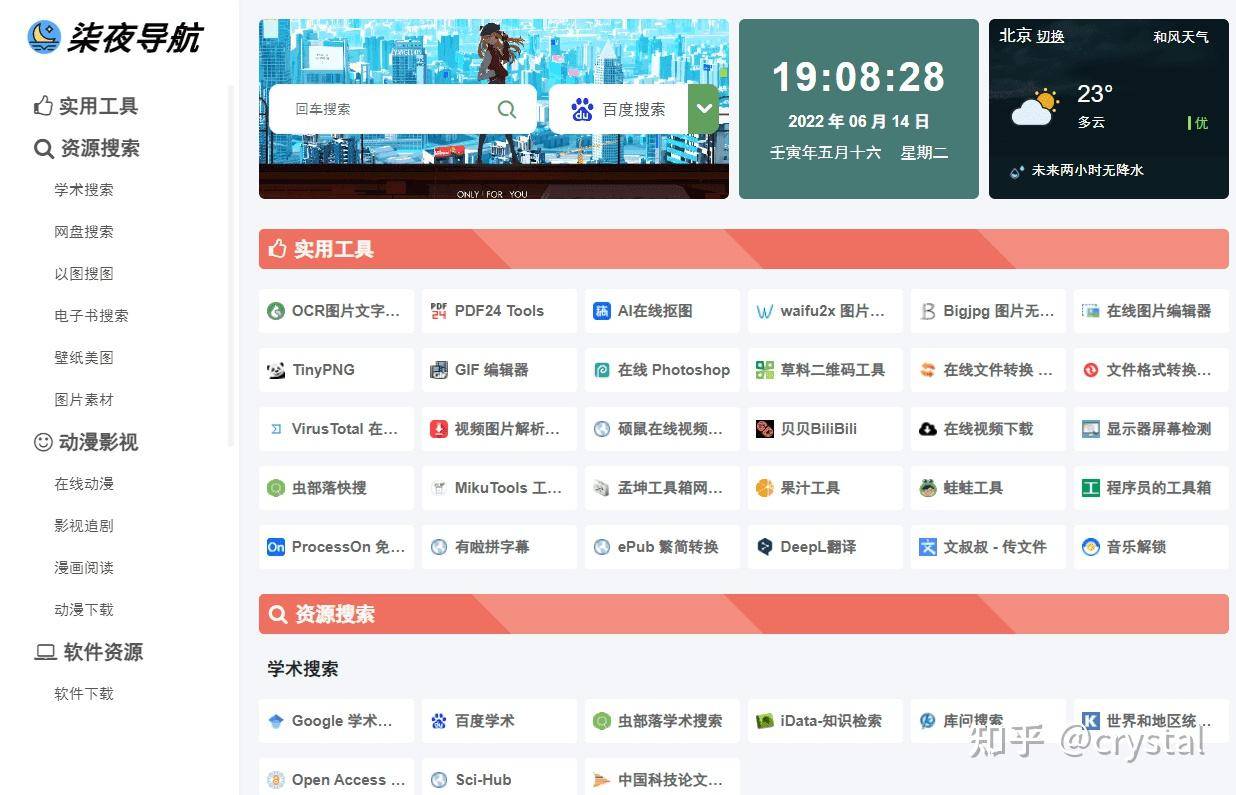
Task: Select 图片素材 in the sidebar
Action: [x=84, y=400]
